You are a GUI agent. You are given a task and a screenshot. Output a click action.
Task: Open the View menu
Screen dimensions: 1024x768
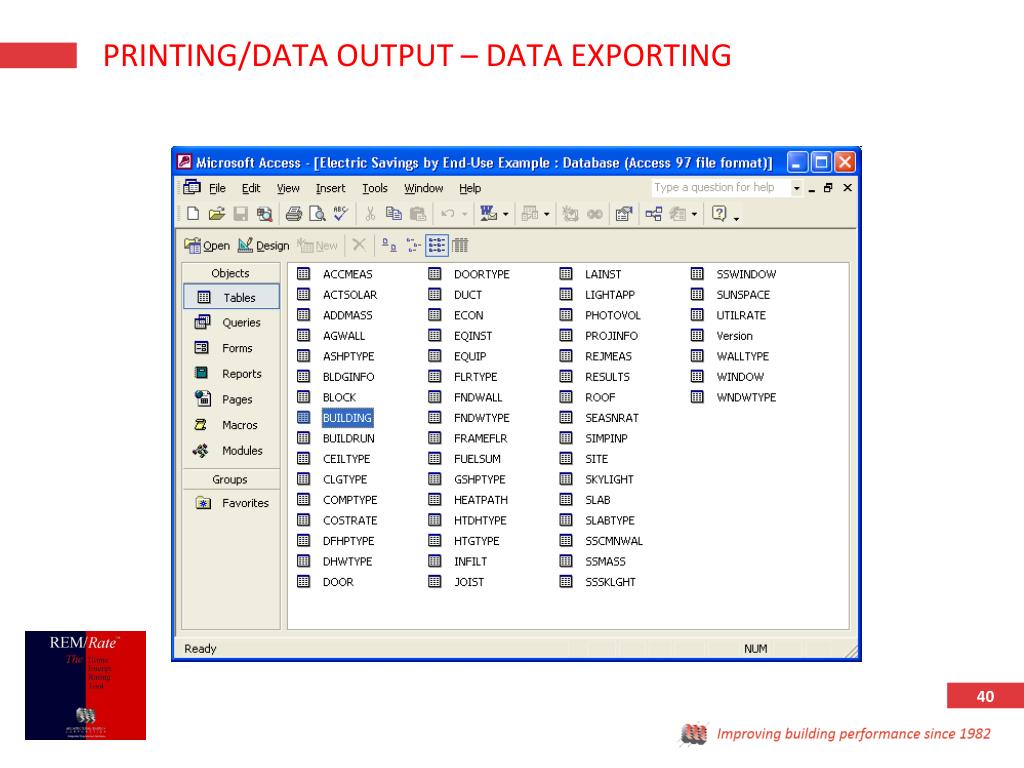(x=288, y=188)
